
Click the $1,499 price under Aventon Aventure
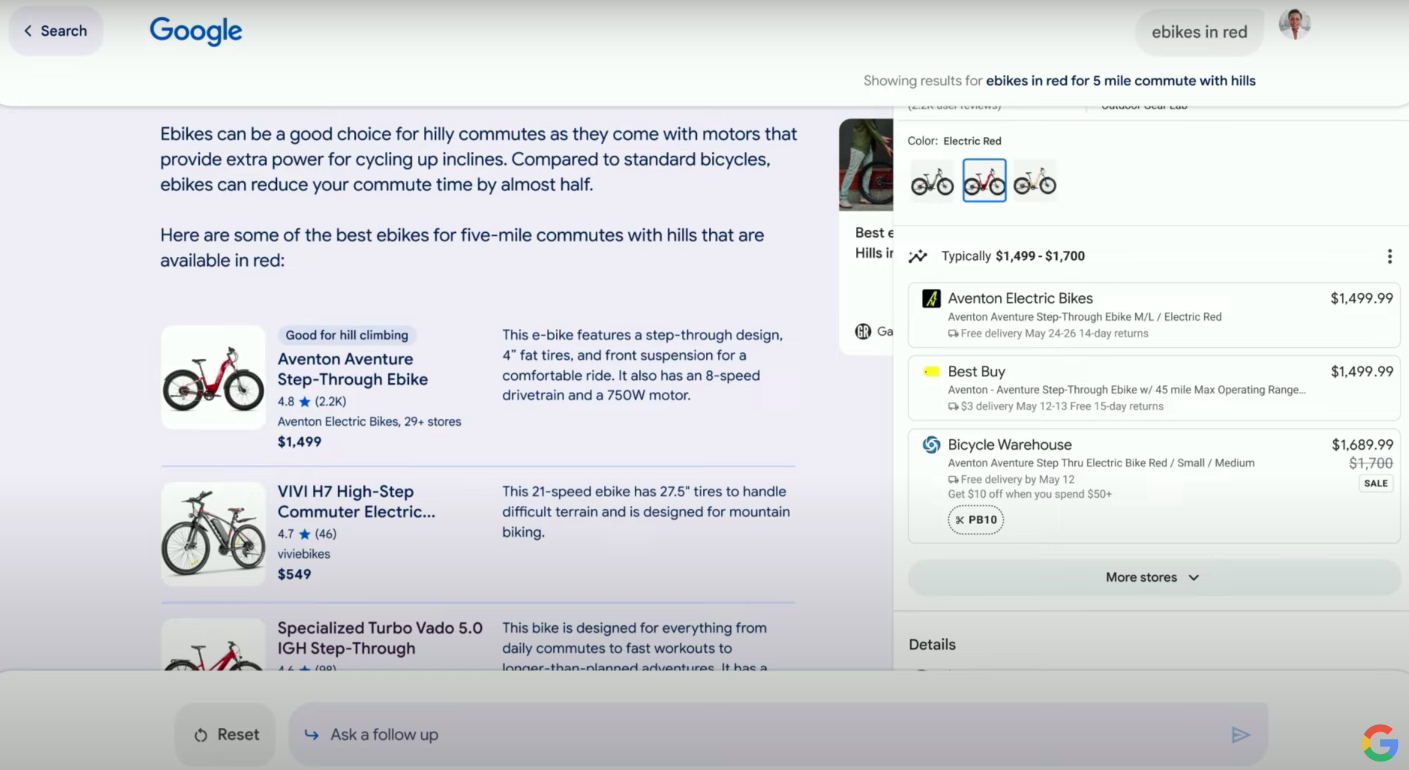coord(300,442)
